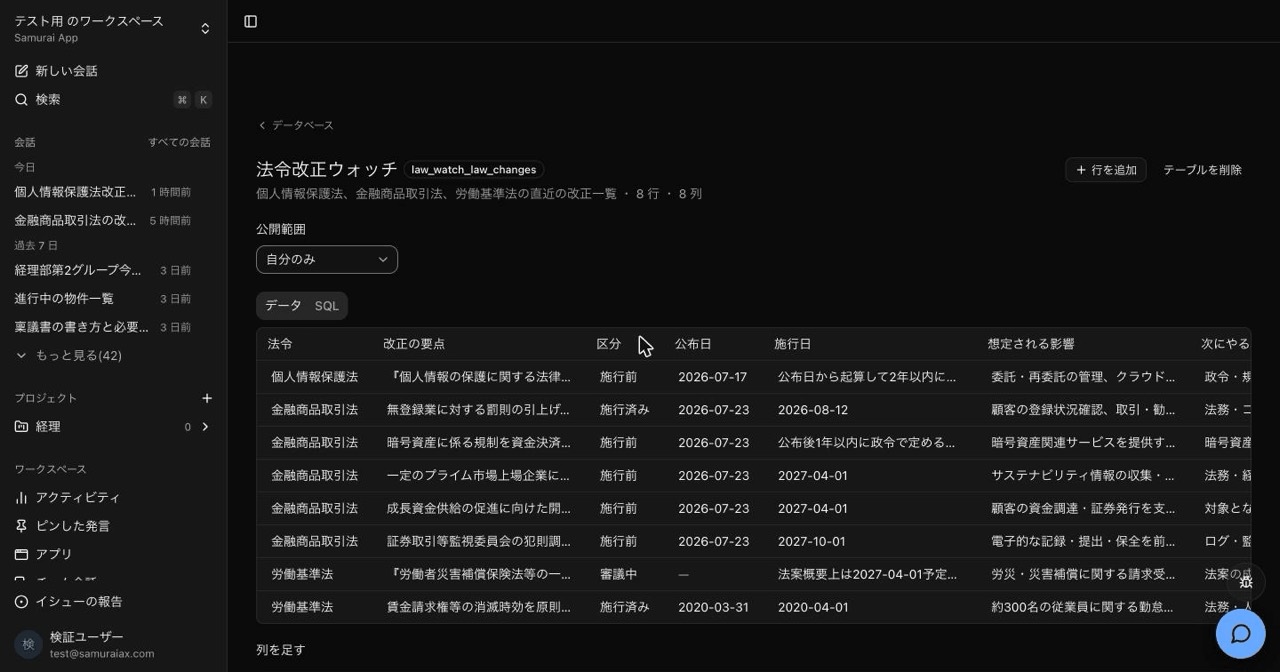The height and width of the screenshot is (672, 1280).
Task: Click the イシューの報告 icon
Action: pos(21,601)
